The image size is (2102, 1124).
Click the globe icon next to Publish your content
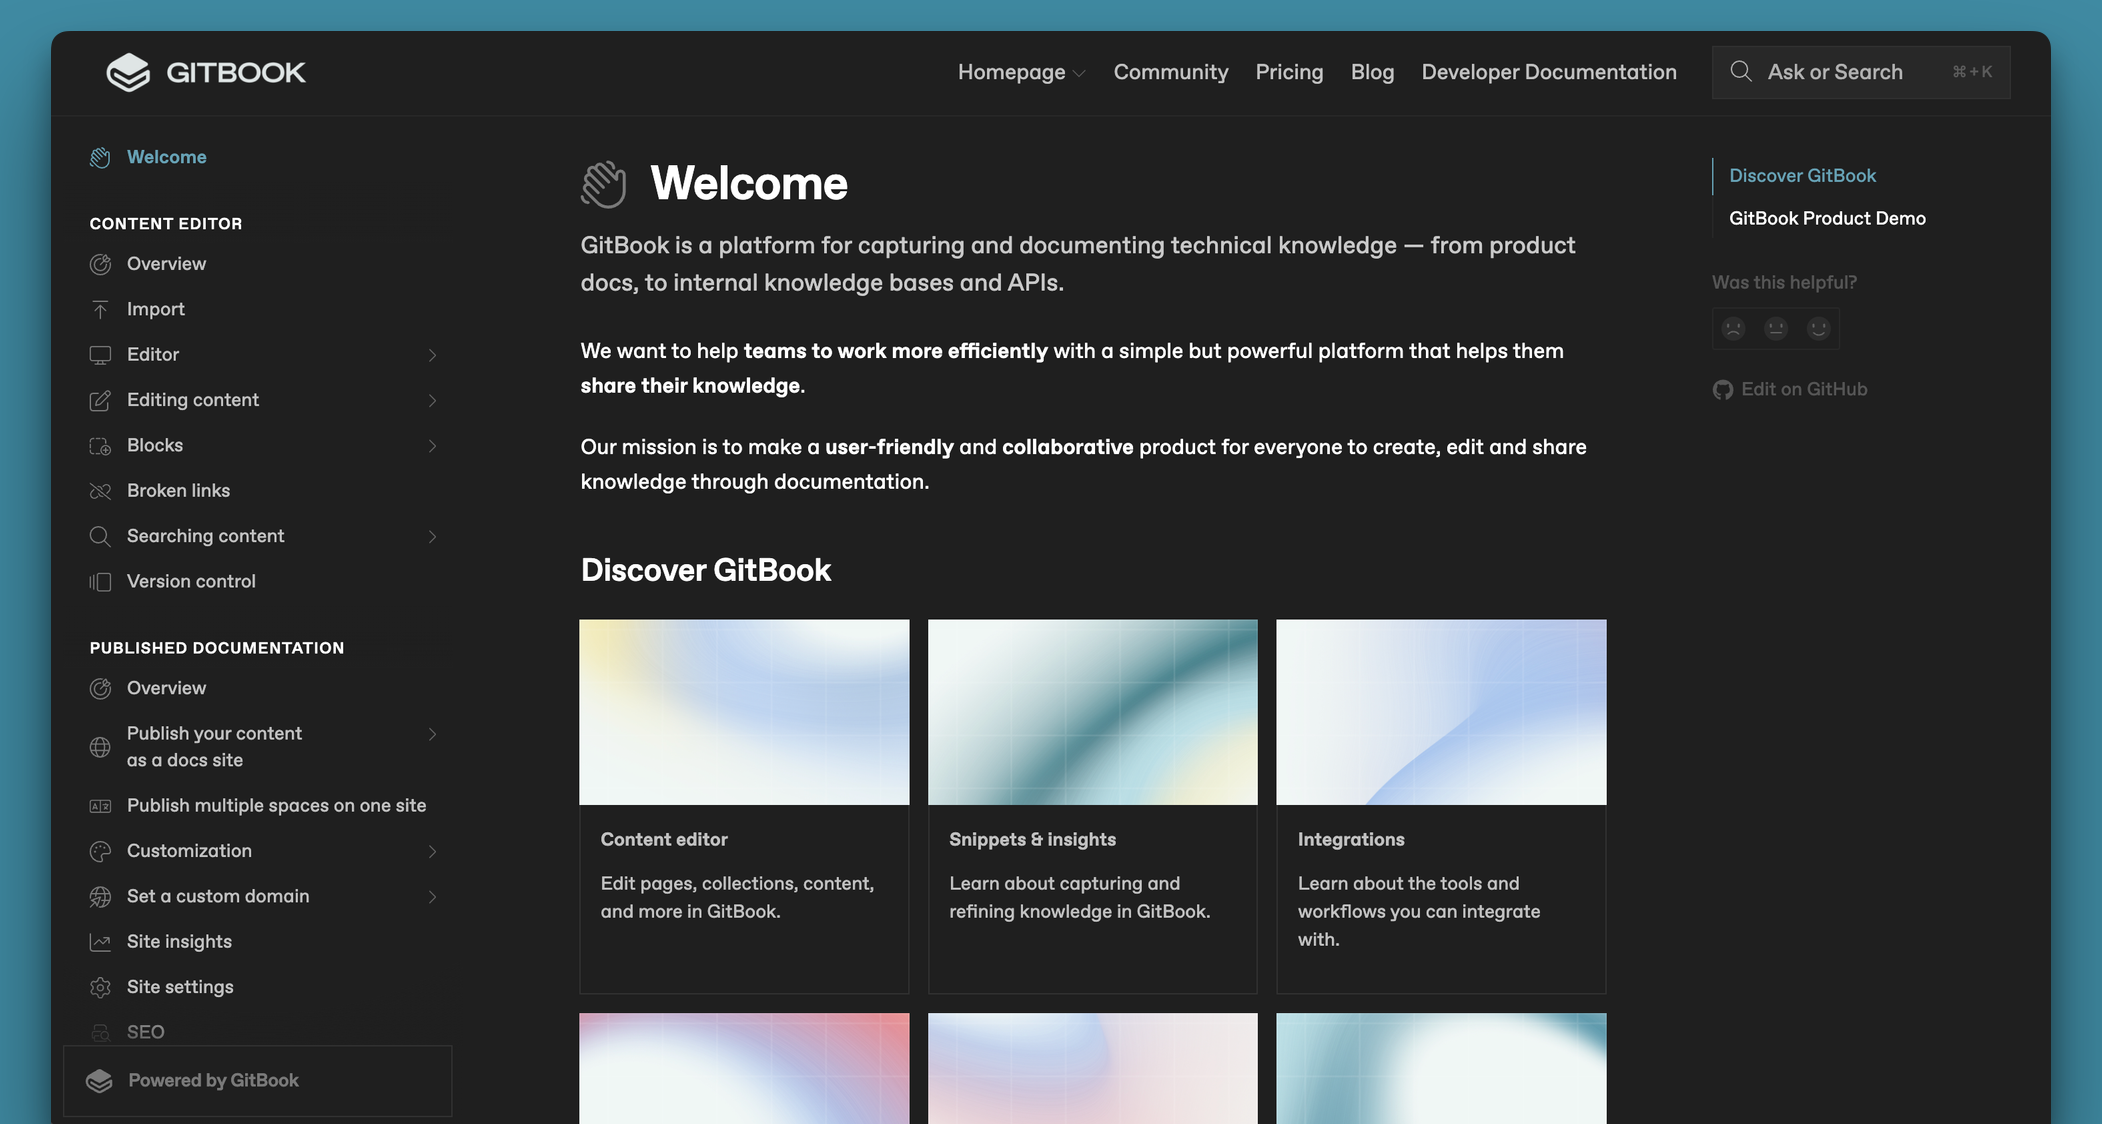coord(100,746)
